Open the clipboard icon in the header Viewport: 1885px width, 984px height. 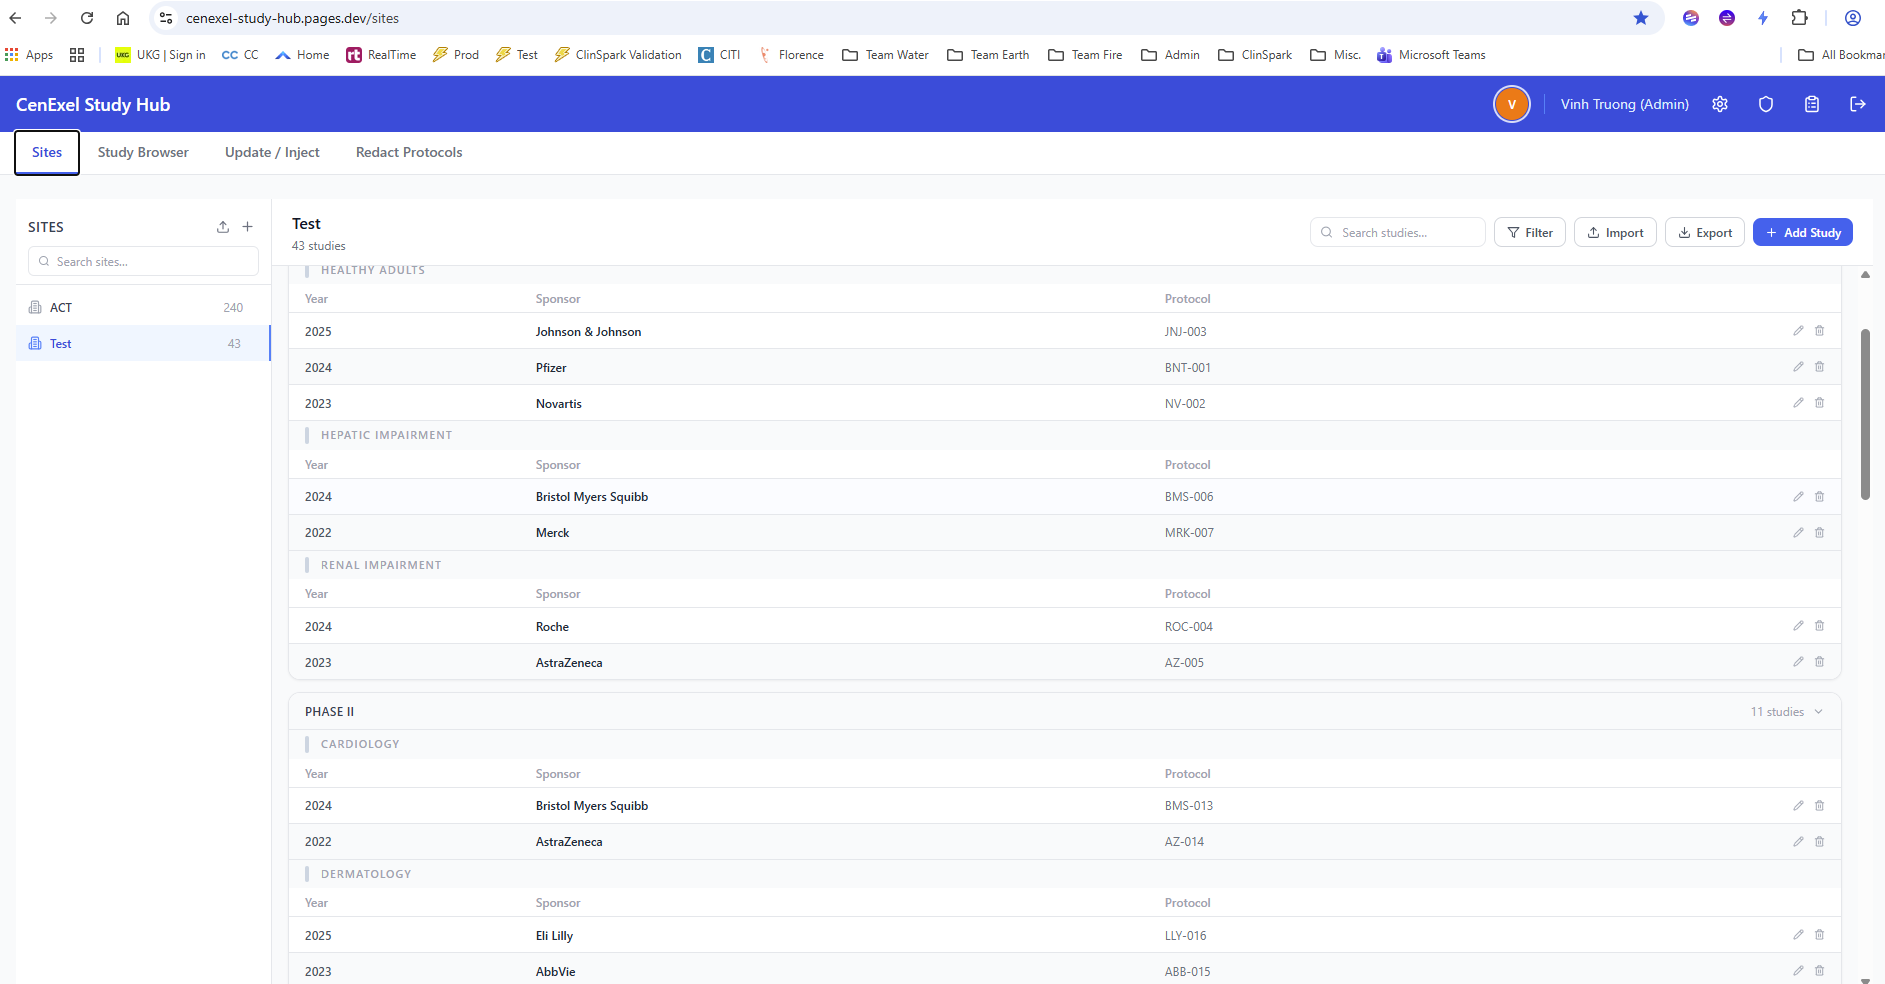1812,104
